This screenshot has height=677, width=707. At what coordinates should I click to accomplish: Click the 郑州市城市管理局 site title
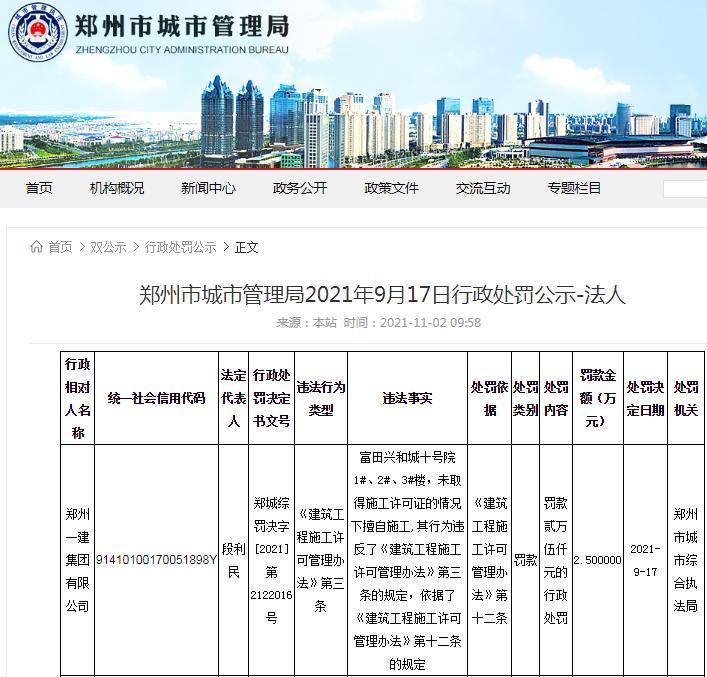point(181,27)
